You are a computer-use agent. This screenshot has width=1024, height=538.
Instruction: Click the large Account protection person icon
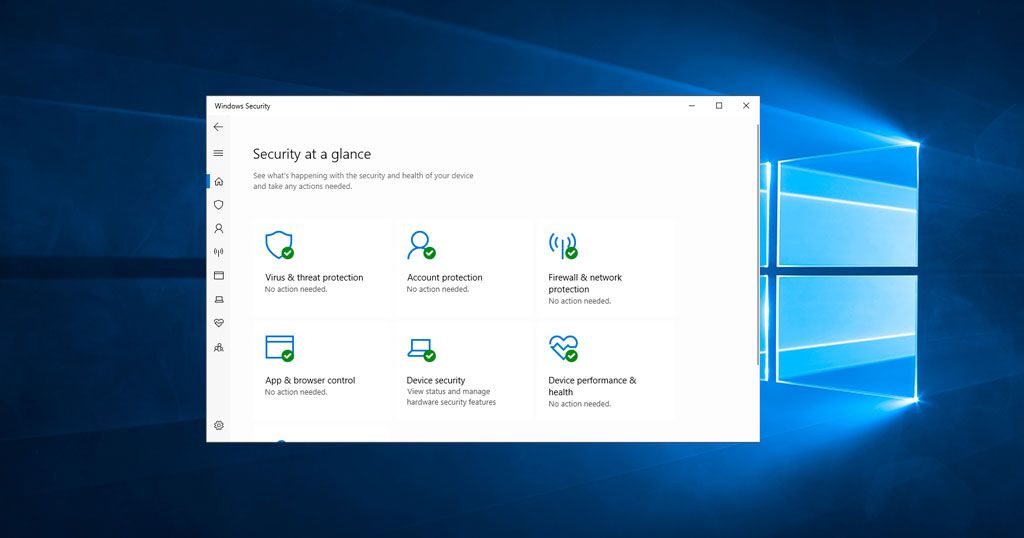[x=421, y=245]
